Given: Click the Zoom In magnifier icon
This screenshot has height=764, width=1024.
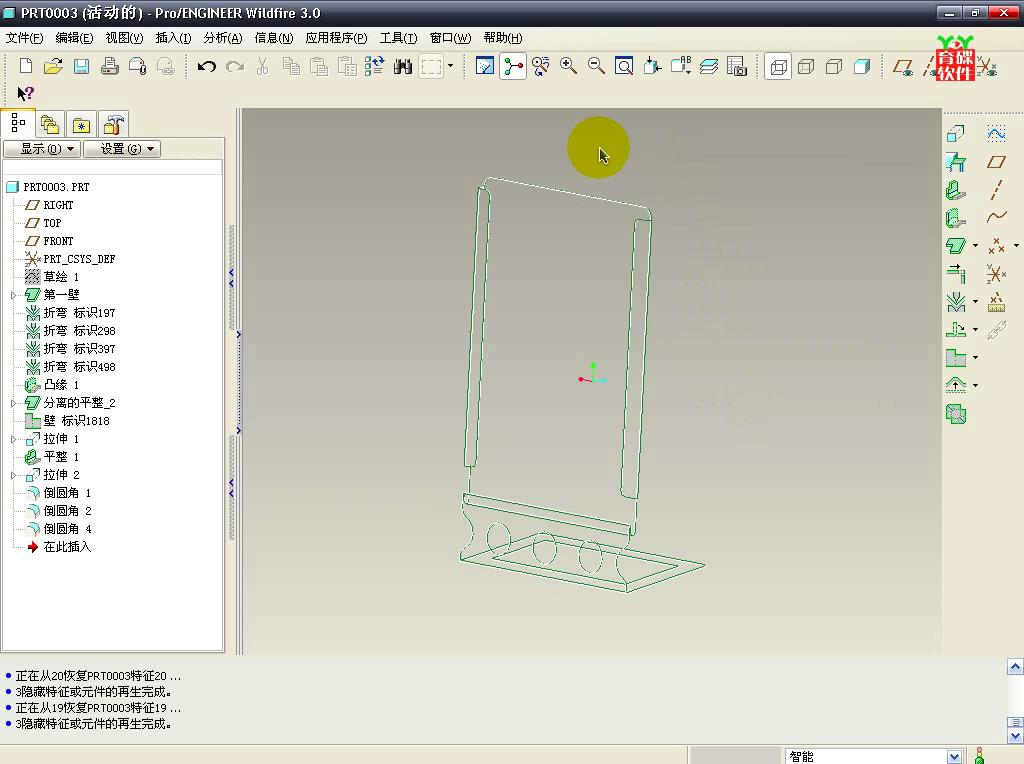Looking at the screenshot, I should (x=568, y=66).
